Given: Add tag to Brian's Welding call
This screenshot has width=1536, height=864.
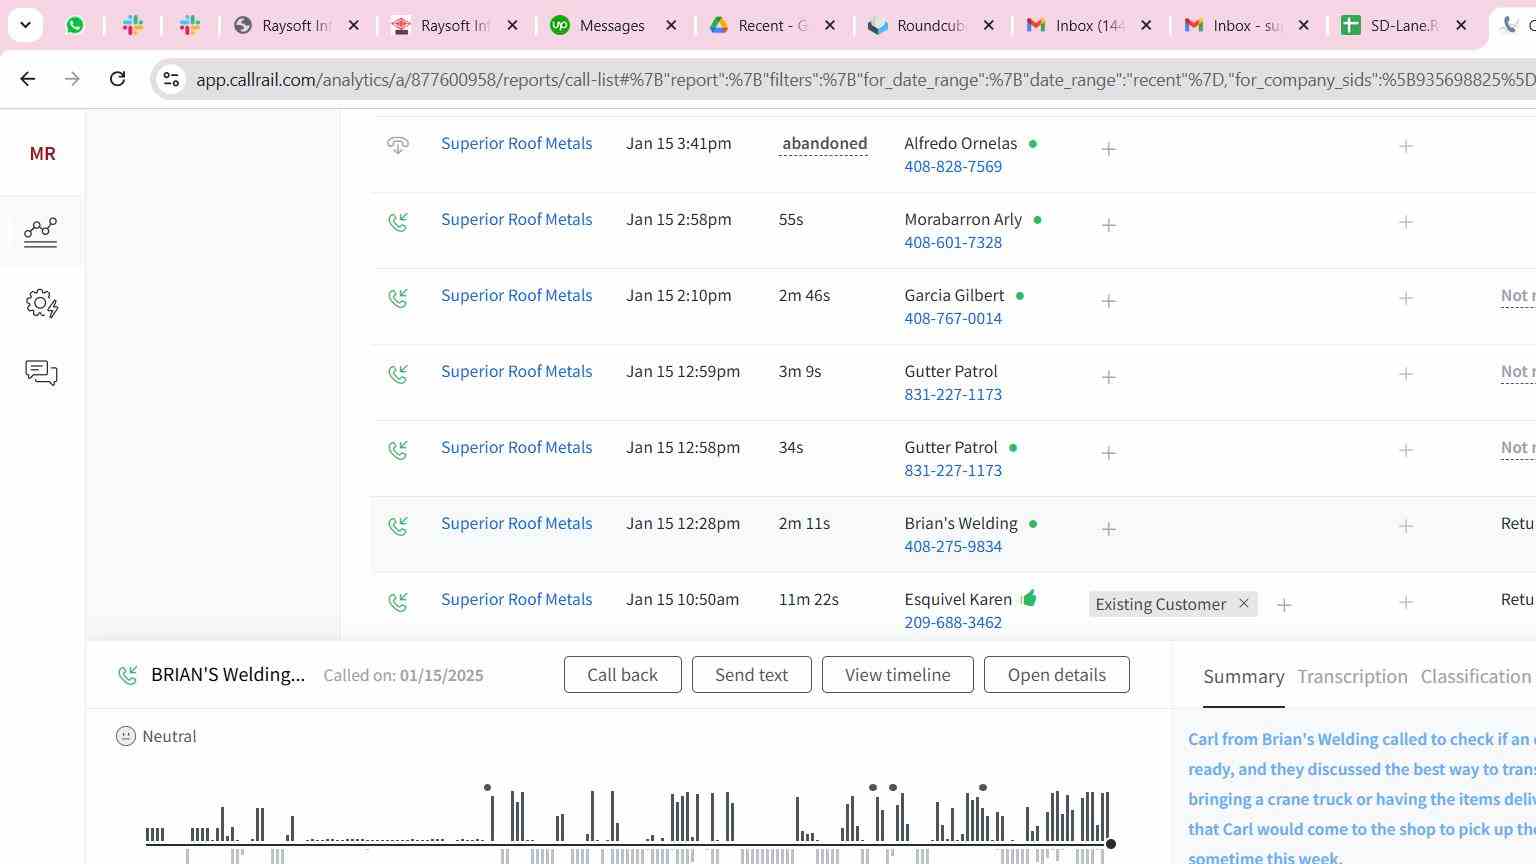Looking at the screenshot, I should [x=1108, y=529].
